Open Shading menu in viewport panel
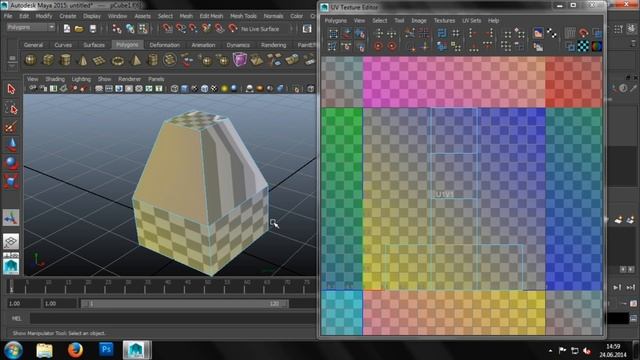The image size is (640, 360). pos(55,79)
